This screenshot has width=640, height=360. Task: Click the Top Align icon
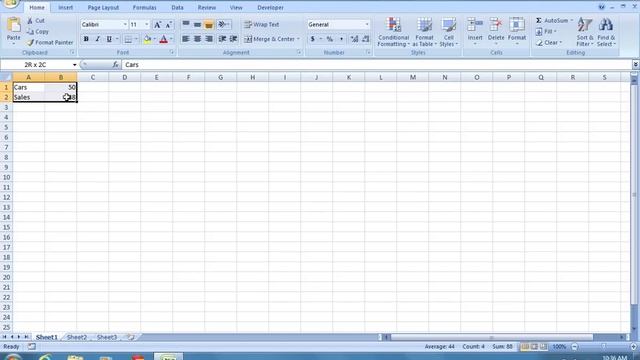186,24
